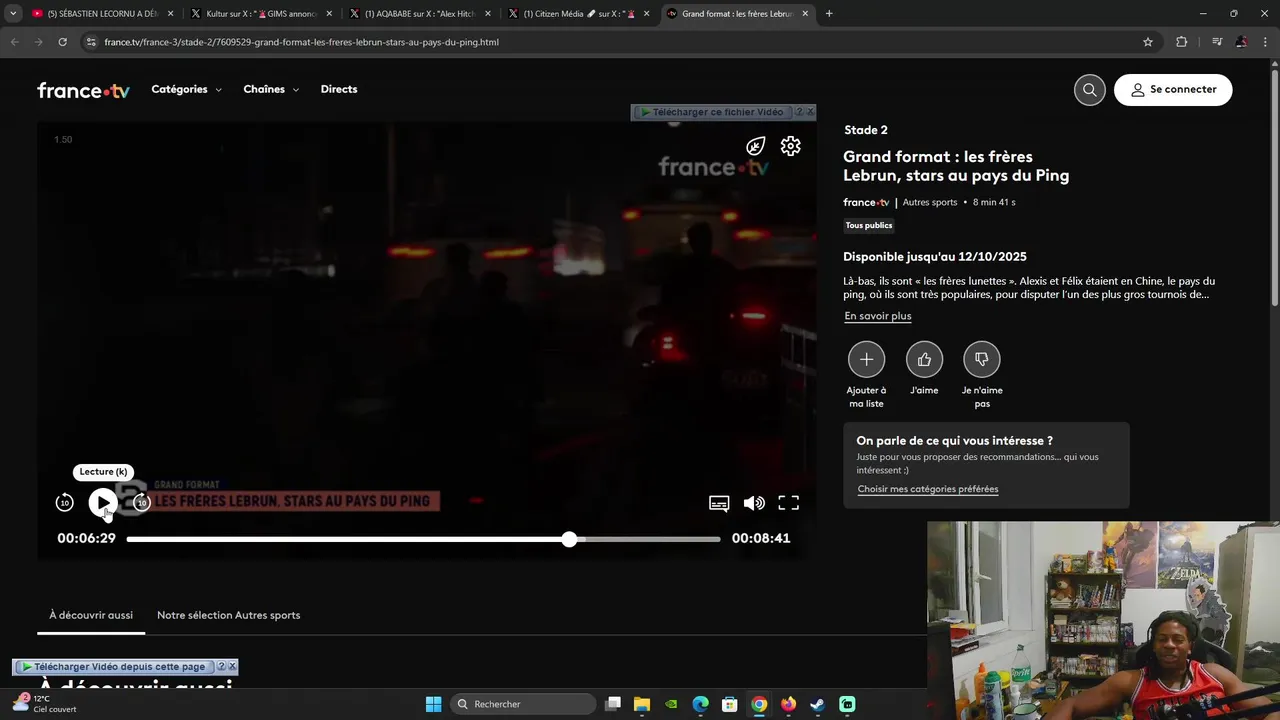Click the france.tv URL address bar
The image size is (1280, 720).
click(620, 42)
